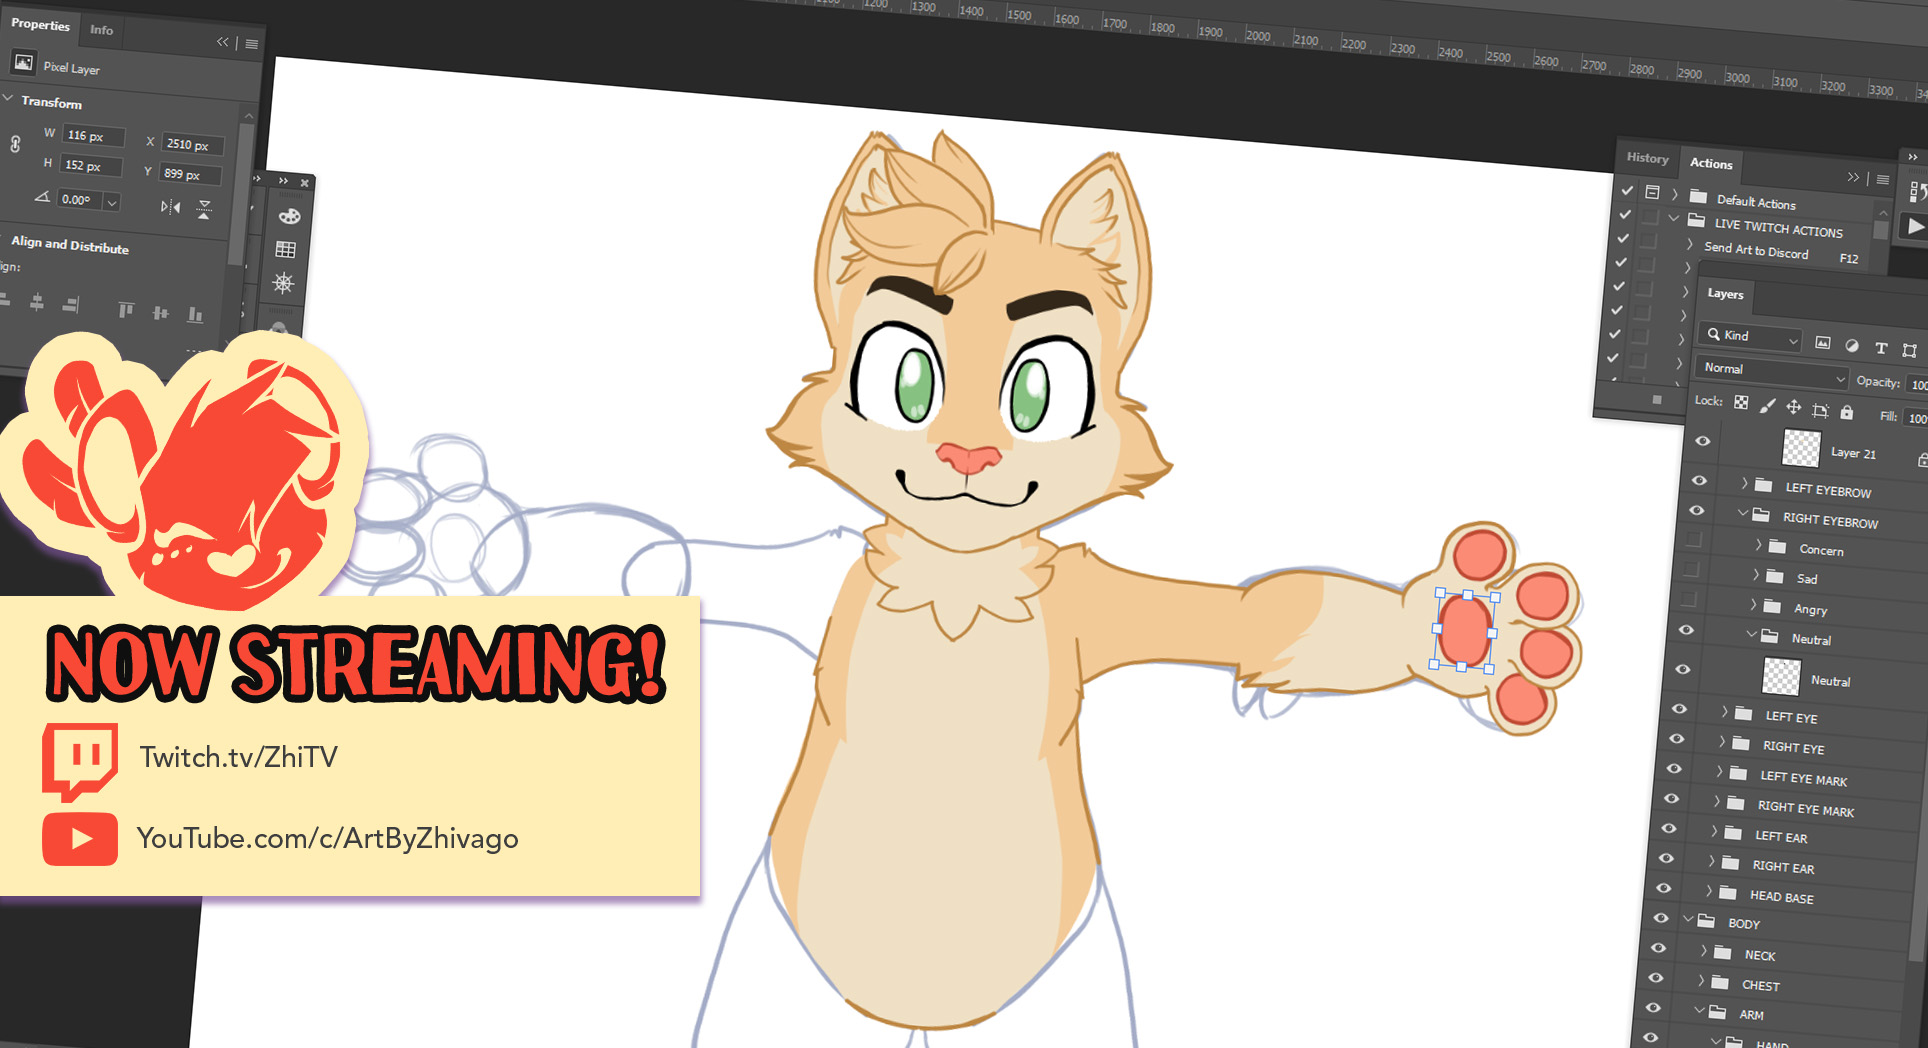The height and width of the screenshot is (1048, 1928).
Task: Toggle dialog box for Default Actions
Action: pos(1652,192)
